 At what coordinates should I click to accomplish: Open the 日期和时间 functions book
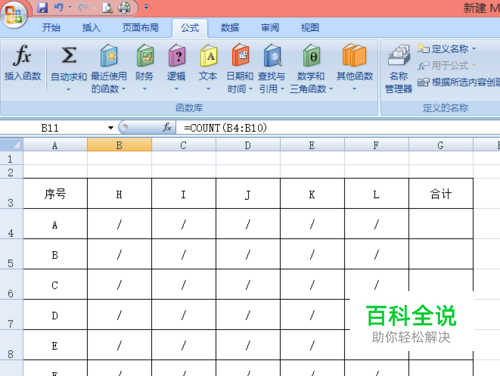point(240,55)
